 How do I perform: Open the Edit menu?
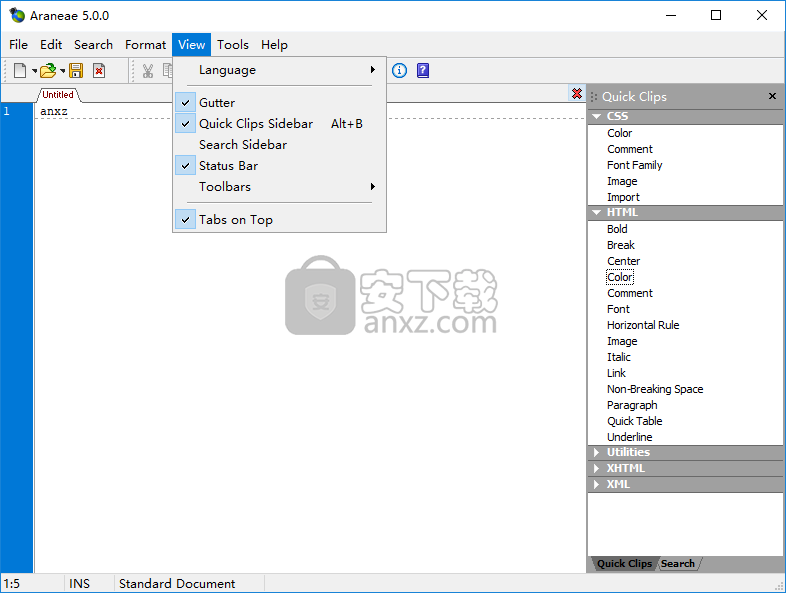click(51, 45)
